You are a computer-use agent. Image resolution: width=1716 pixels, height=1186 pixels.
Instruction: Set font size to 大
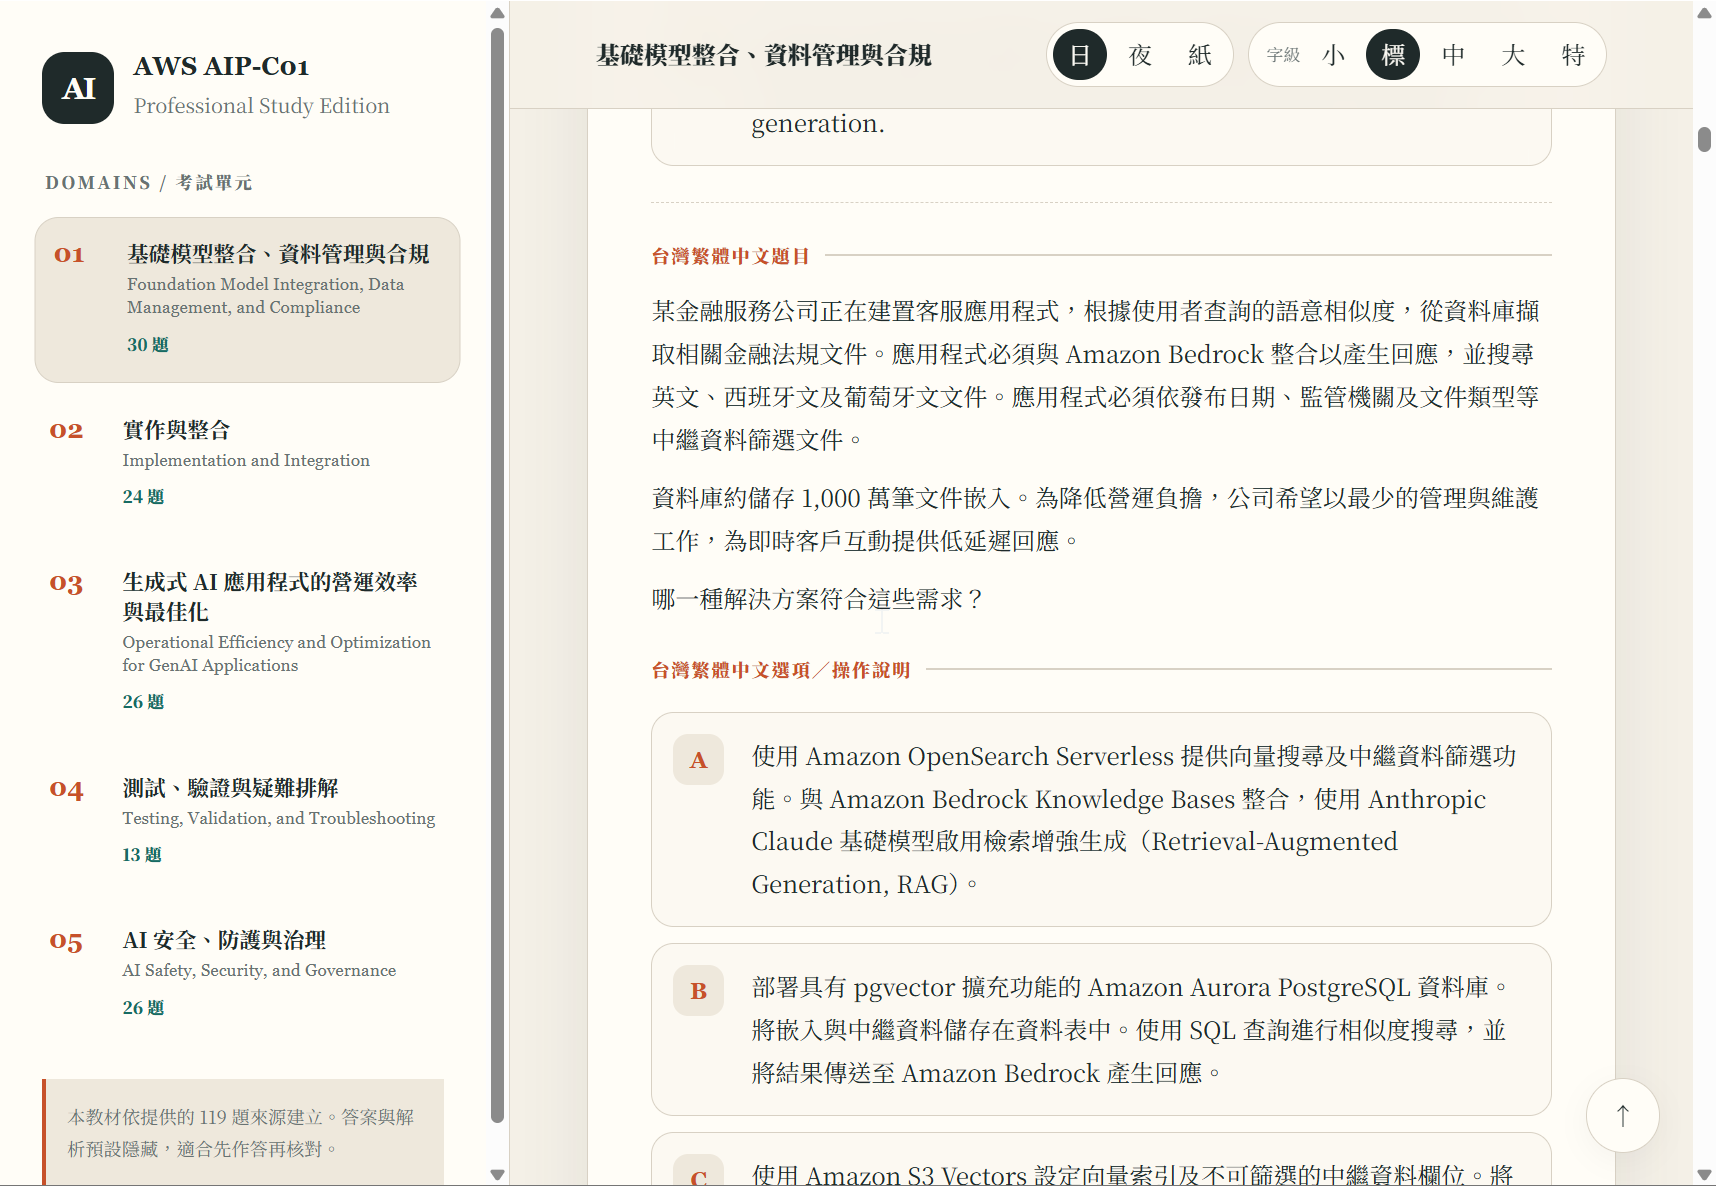pyautogui.click(x=1513, y=55)
